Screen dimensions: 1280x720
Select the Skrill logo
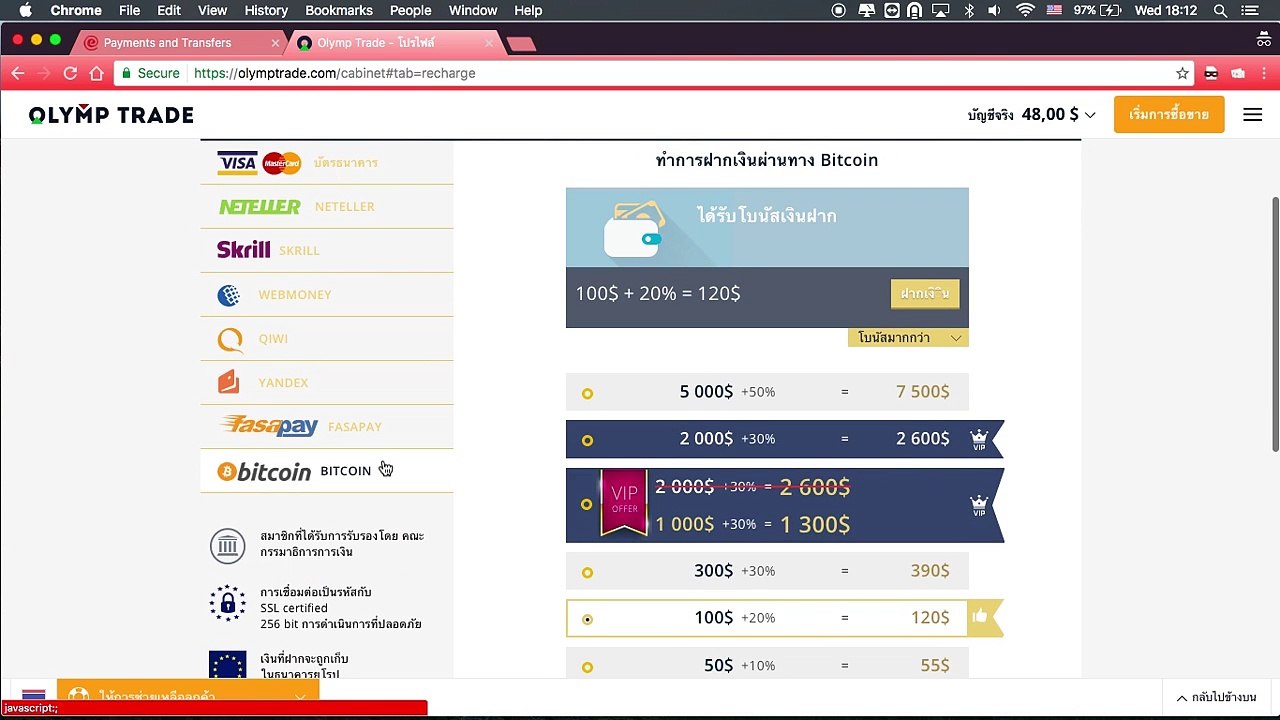pyautogui.click(x=243, y=250)
